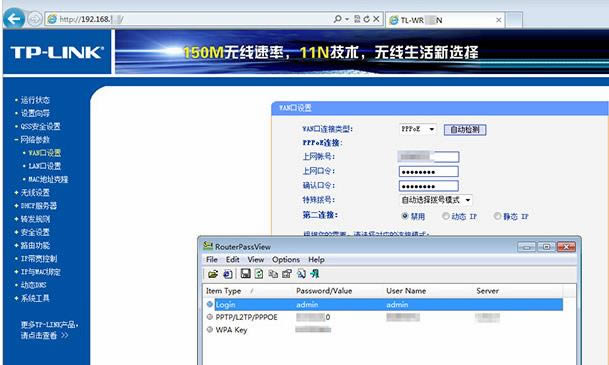Image resolution: width=609 pixels, height=365 pixels.
Task: Open RouterPassView Help menu
Action: pyautogui.click(x=317, y=259)
